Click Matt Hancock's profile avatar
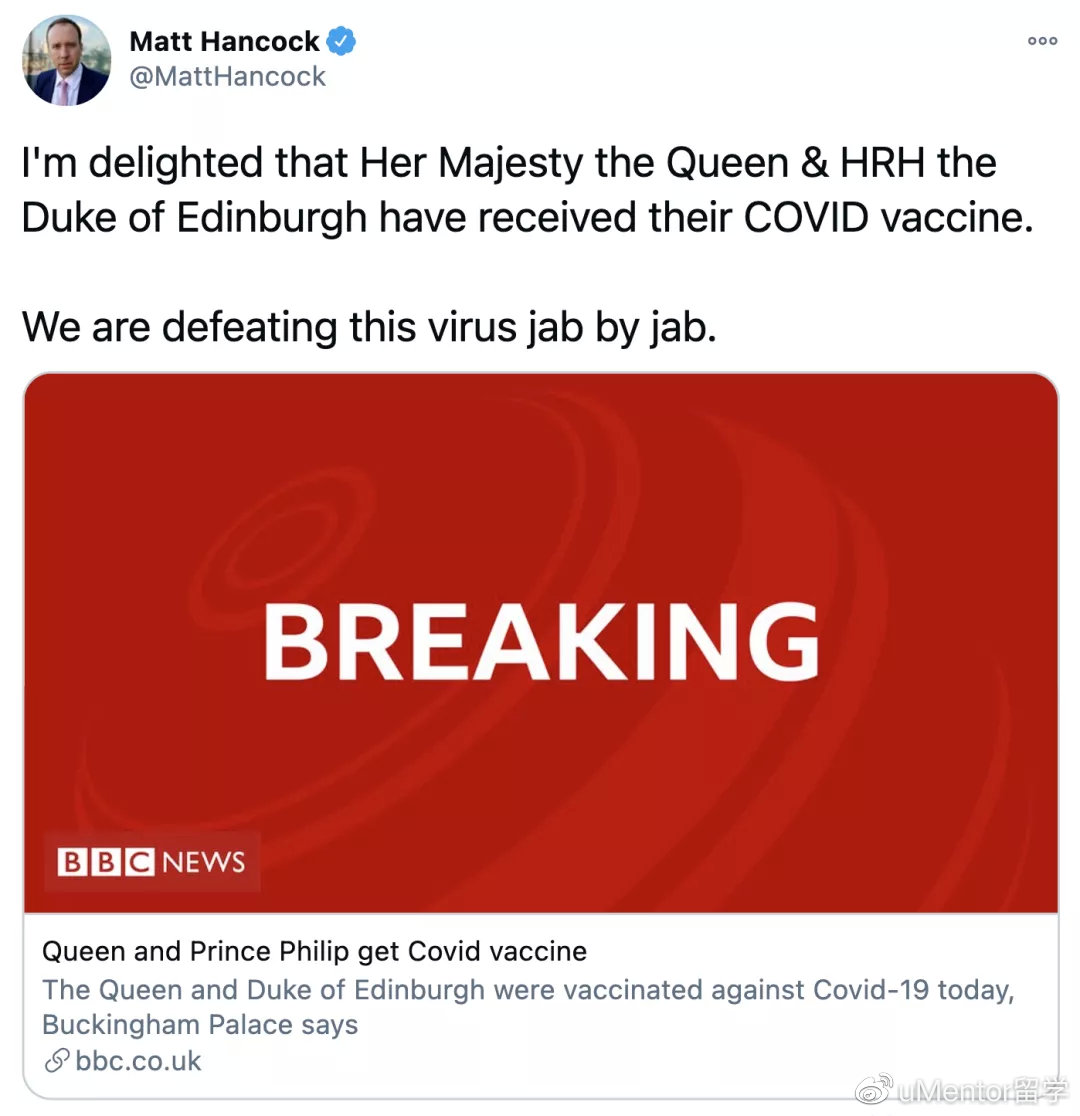 (x=66, y=60)
